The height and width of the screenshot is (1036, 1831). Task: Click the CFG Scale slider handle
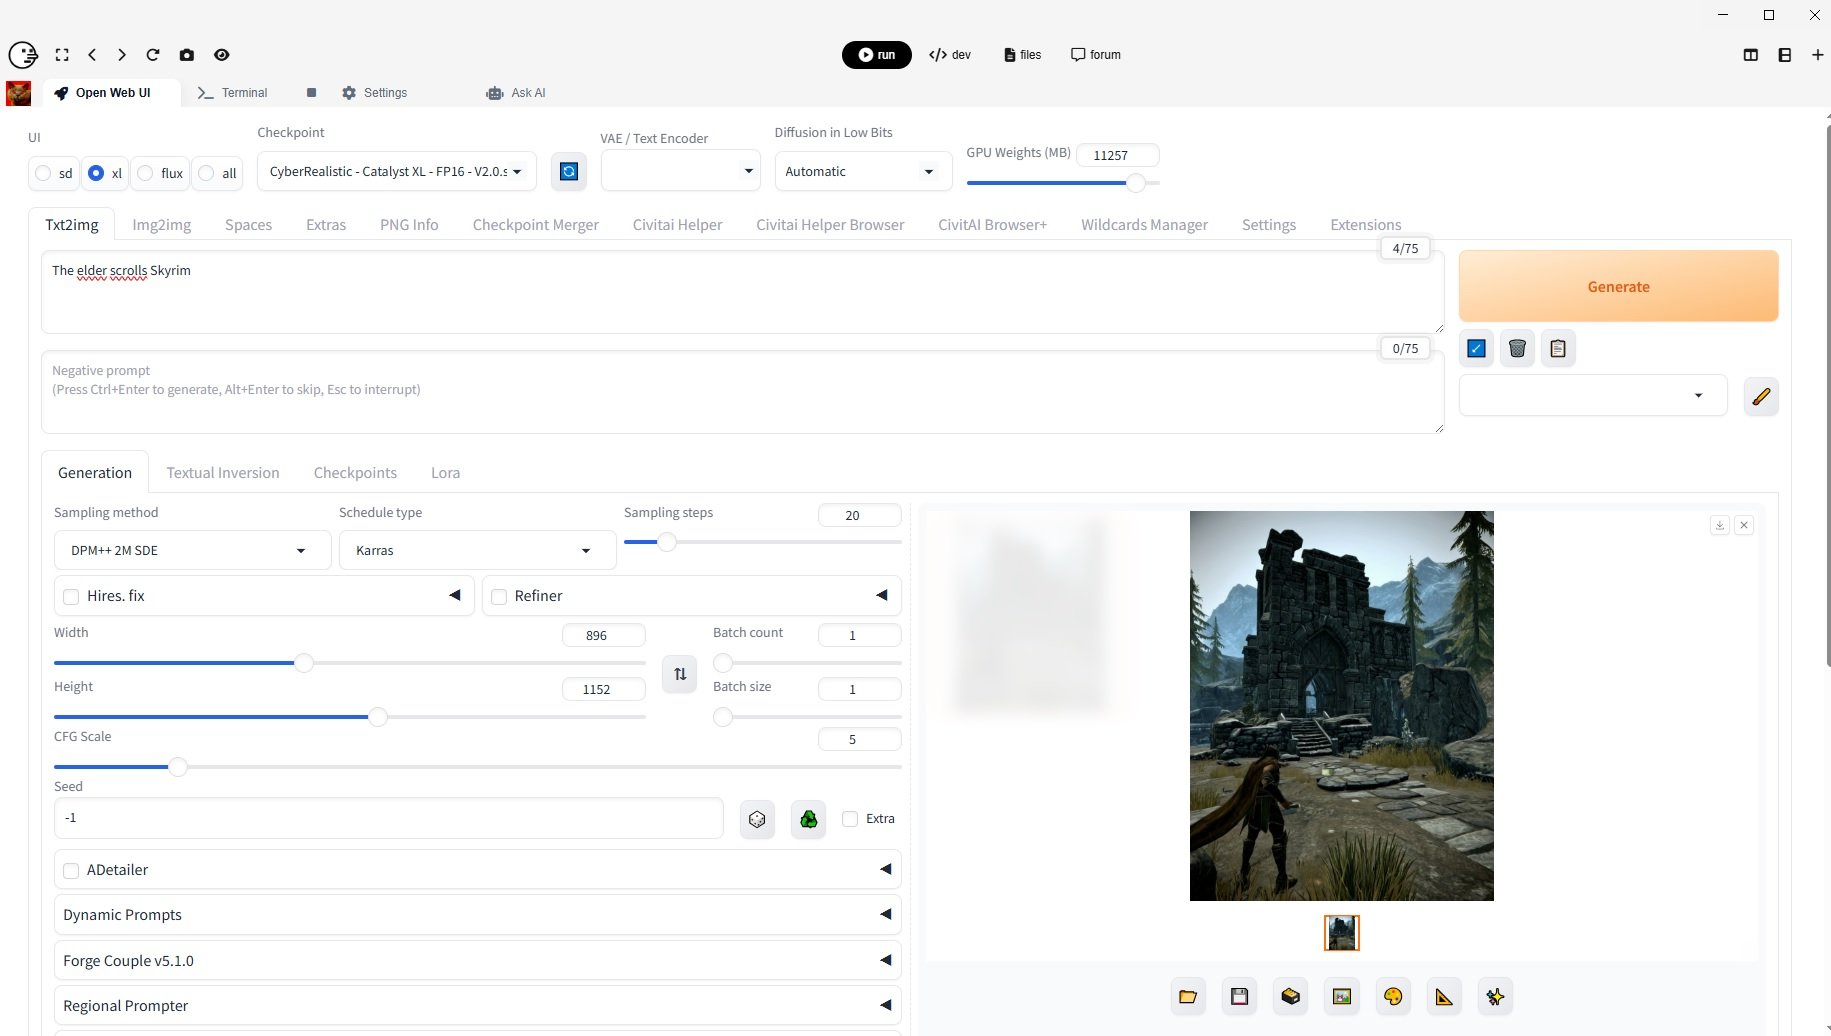tap(178, 767)
